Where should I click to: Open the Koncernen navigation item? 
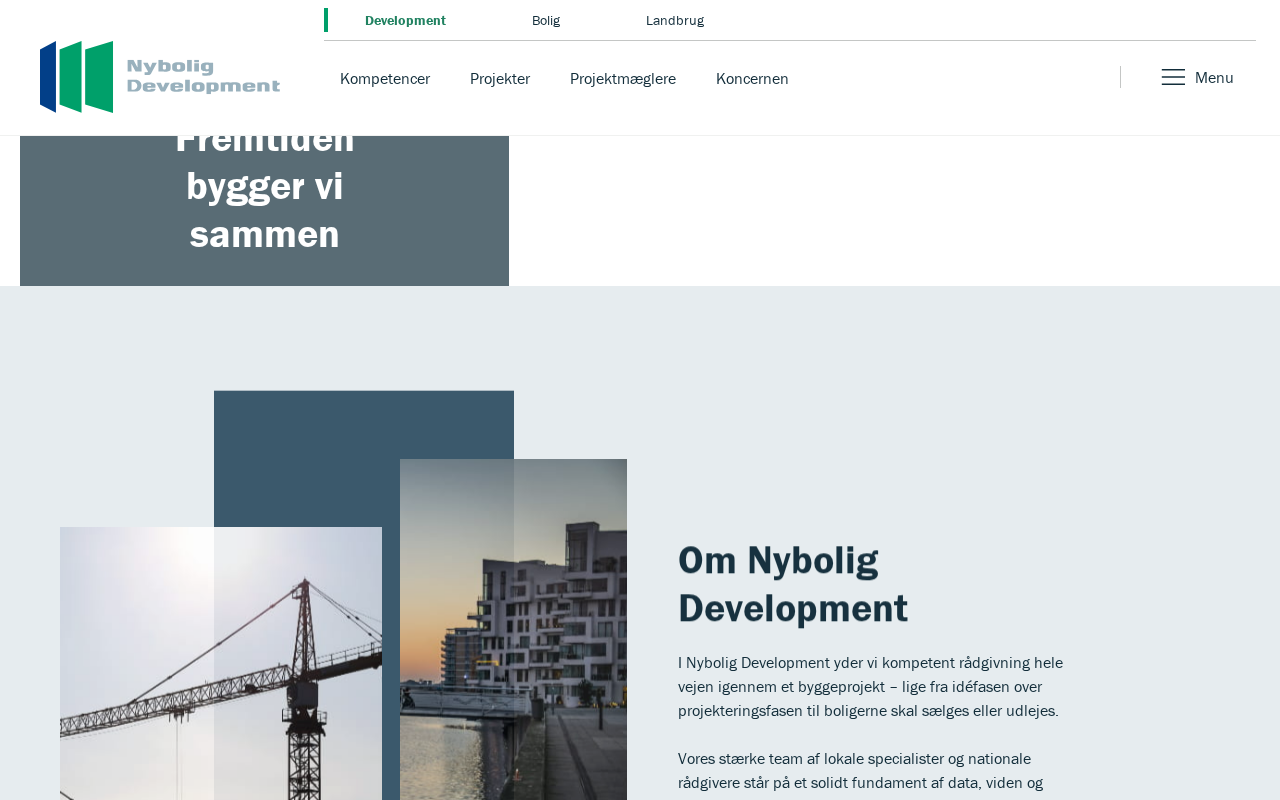752,79
